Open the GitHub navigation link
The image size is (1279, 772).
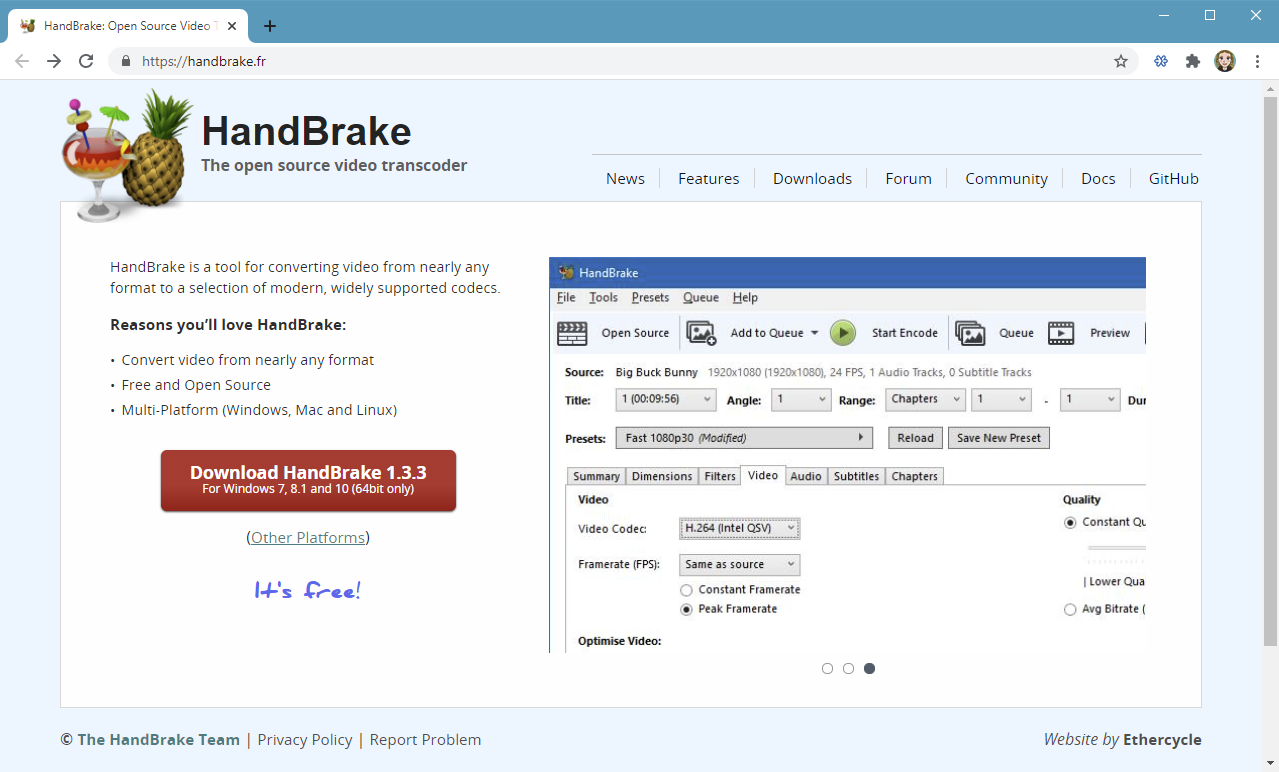[x=1174, y=179]
